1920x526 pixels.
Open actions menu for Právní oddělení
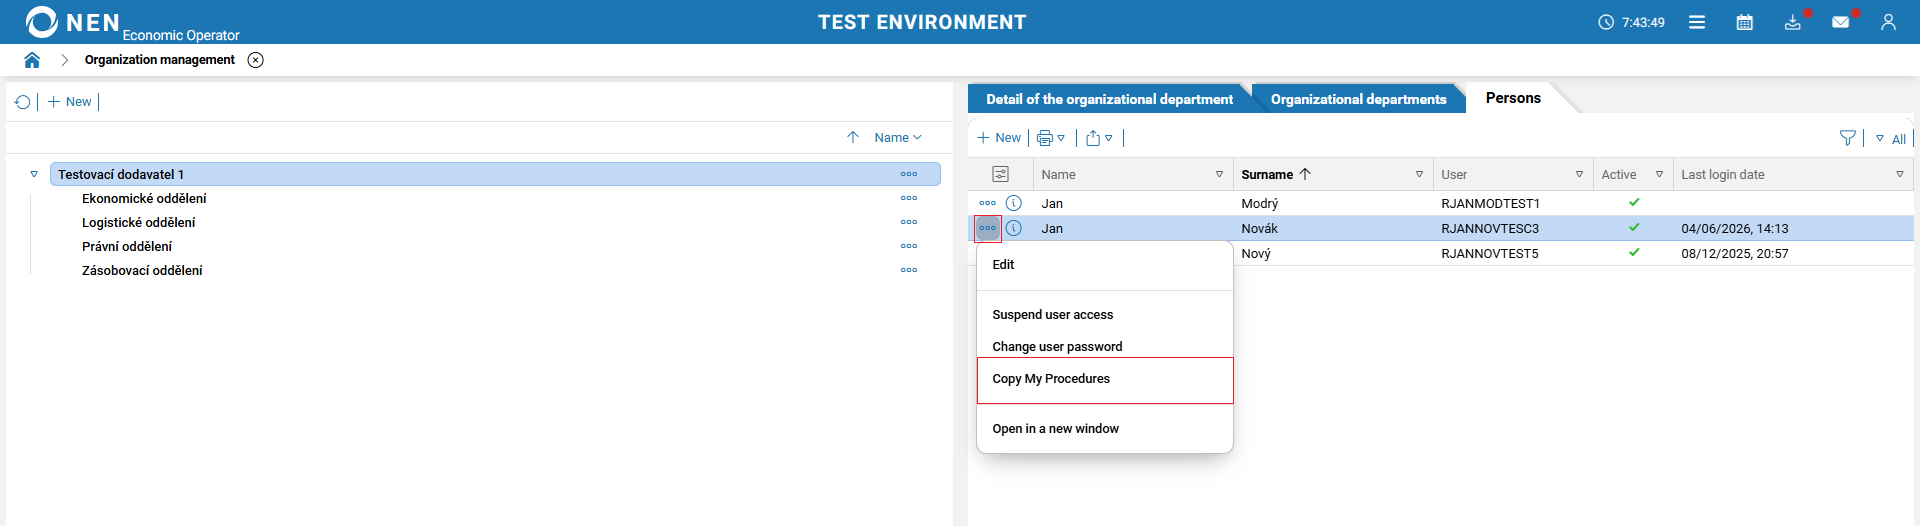(909, 246)
